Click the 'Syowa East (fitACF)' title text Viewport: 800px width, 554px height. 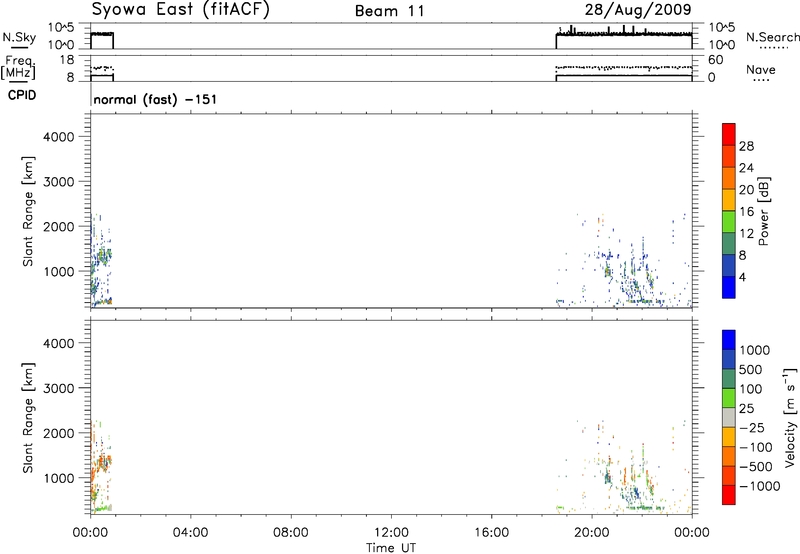pyautogui.click(x=180, y=10)
